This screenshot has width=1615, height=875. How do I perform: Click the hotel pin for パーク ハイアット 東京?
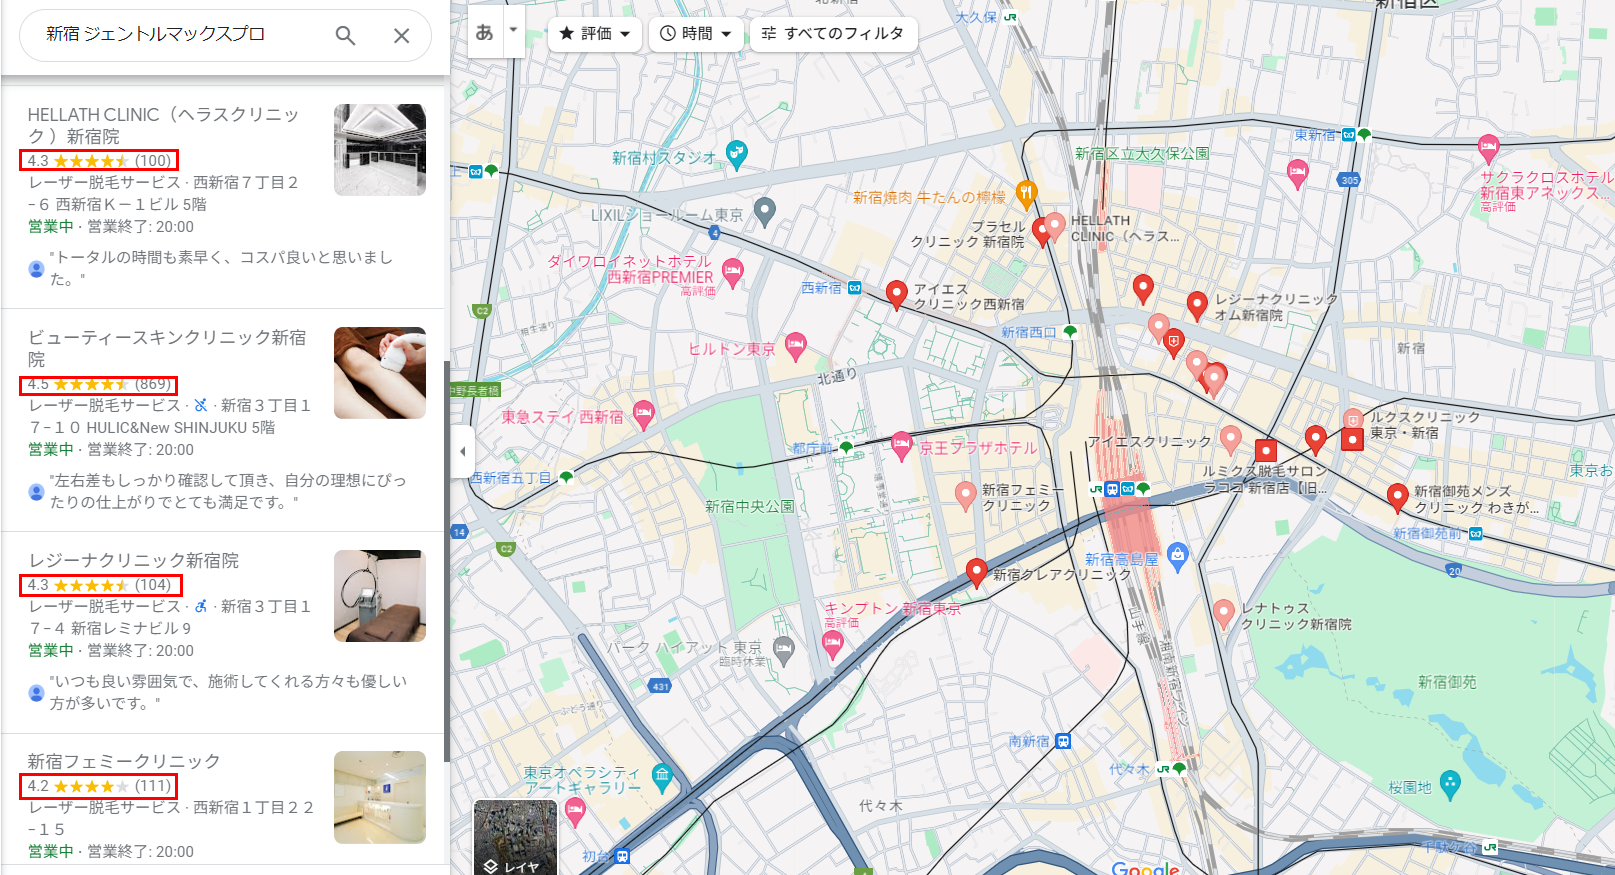tap(784, 649)
